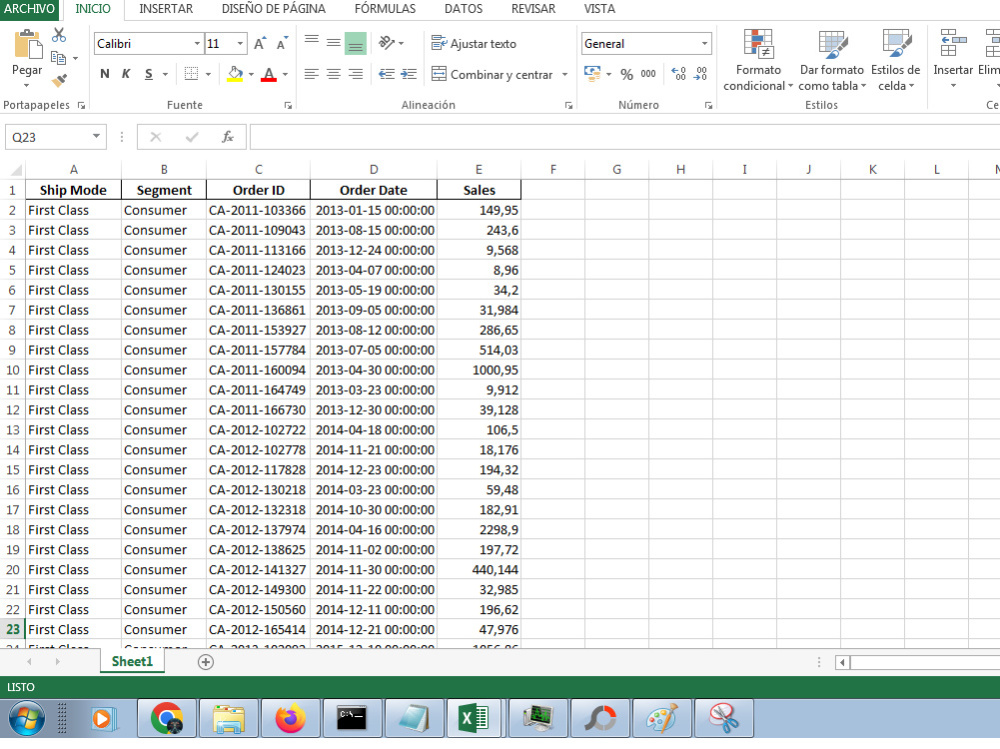Click Ajustar texto button
Viewport: 1000px width, 749px height.
click(x=474, y=43)
